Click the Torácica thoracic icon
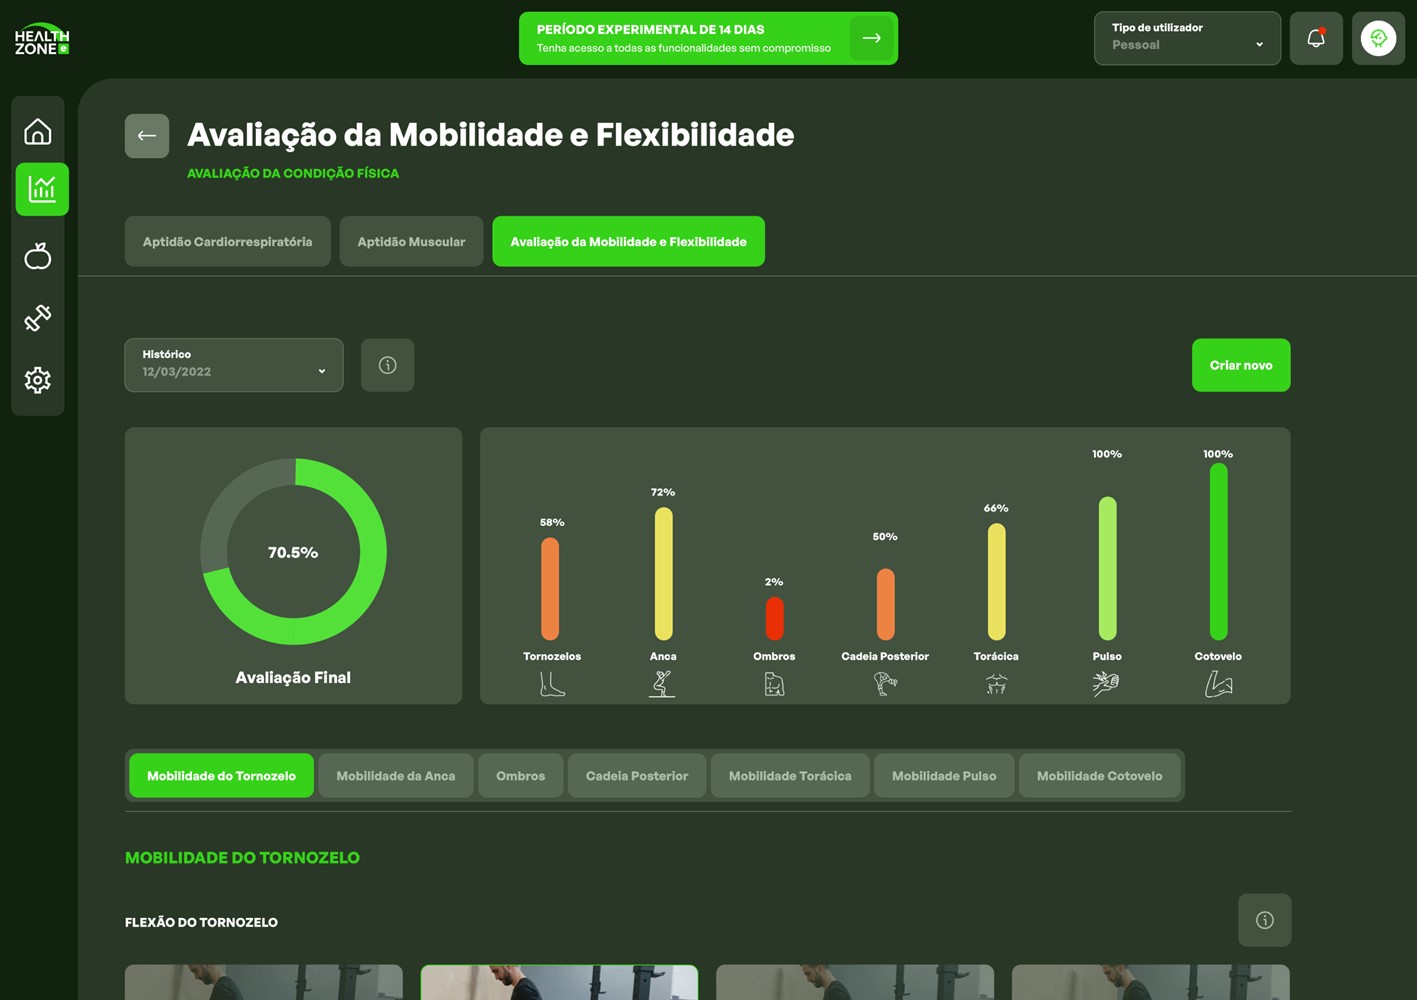 click(996, 684)
